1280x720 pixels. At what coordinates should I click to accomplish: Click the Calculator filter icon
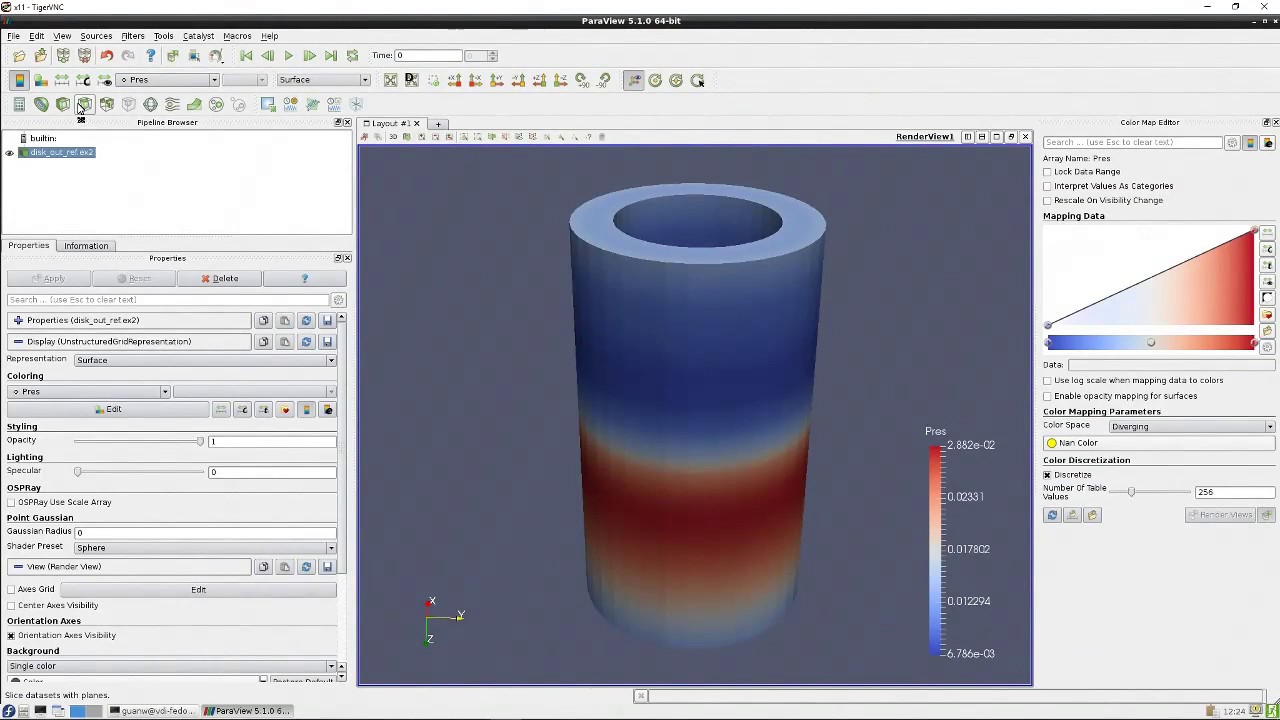tap(19, 104)
